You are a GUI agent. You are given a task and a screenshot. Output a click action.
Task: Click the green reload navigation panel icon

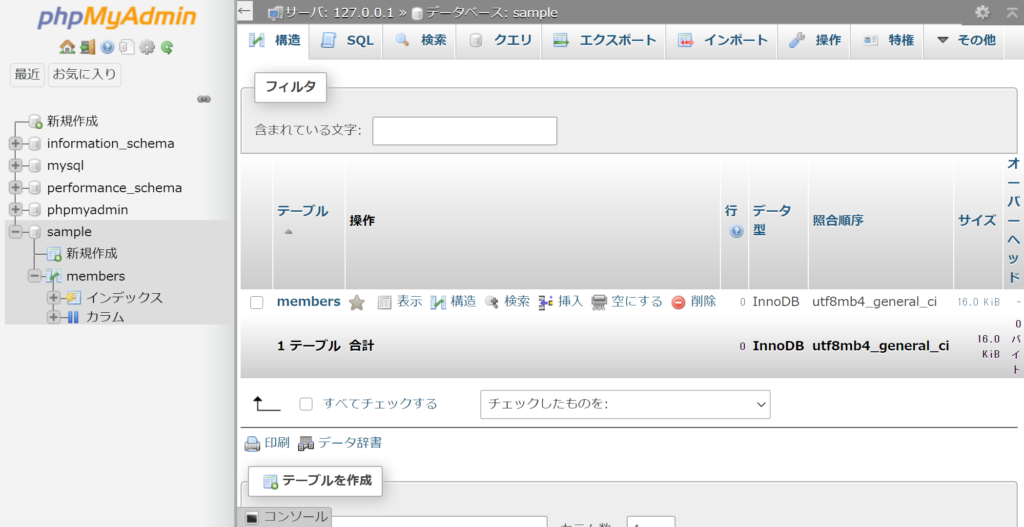[167, 47]
